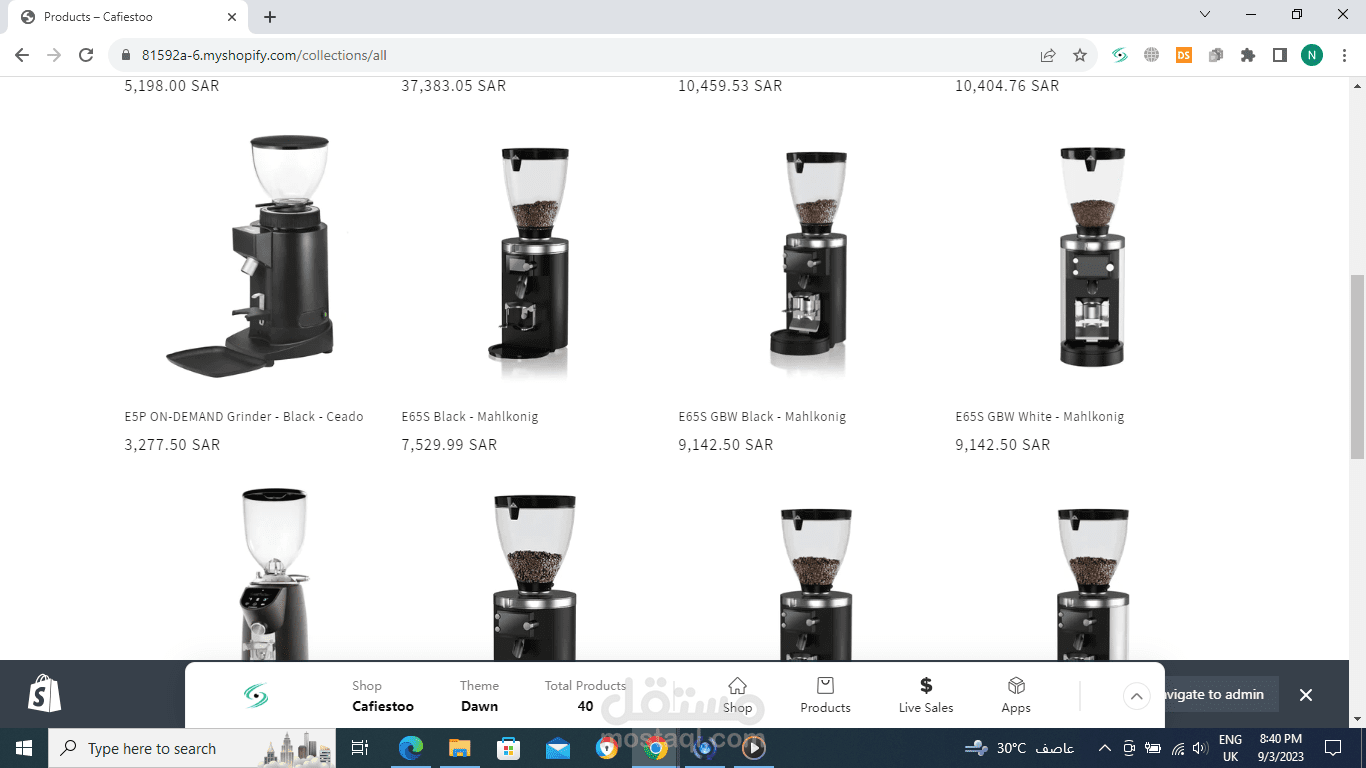Viewport: 1366px width, 768px height.
Task: Bookmark this page with the star icon
Action: (x=1080, y=55)
